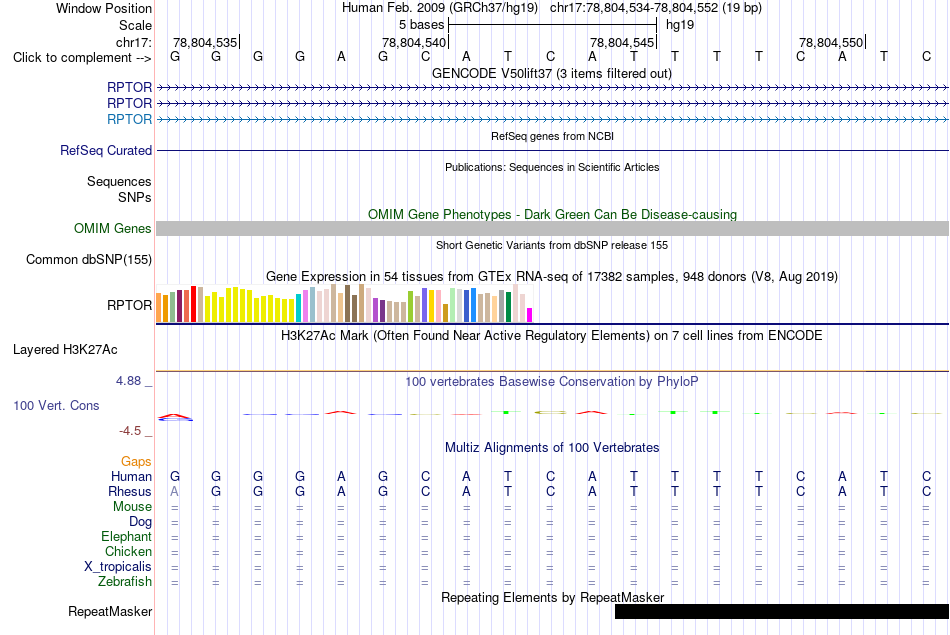950x635 pixels.
Task: Click the RepeatMasker track label
Action: [110, 611]
